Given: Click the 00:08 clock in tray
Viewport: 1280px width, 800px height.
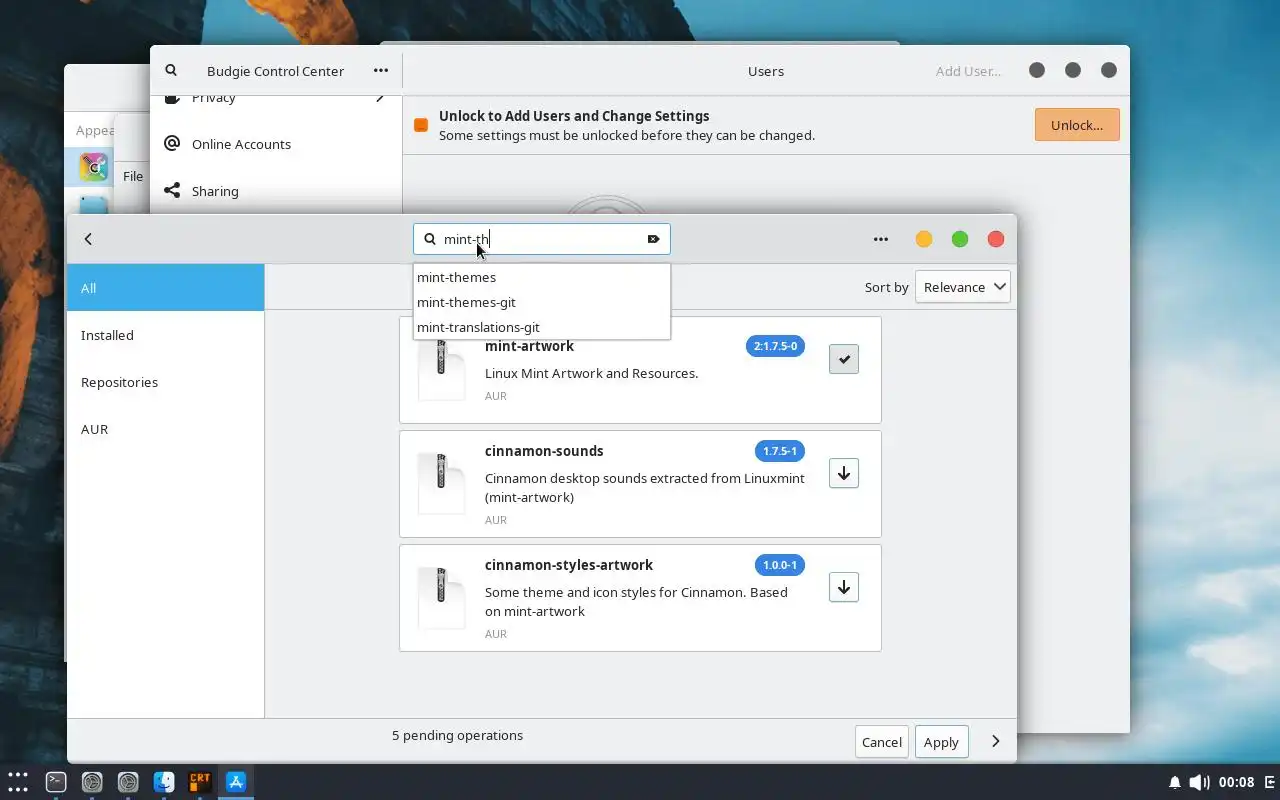Looking at the screenshot, I should point(1237,782).
